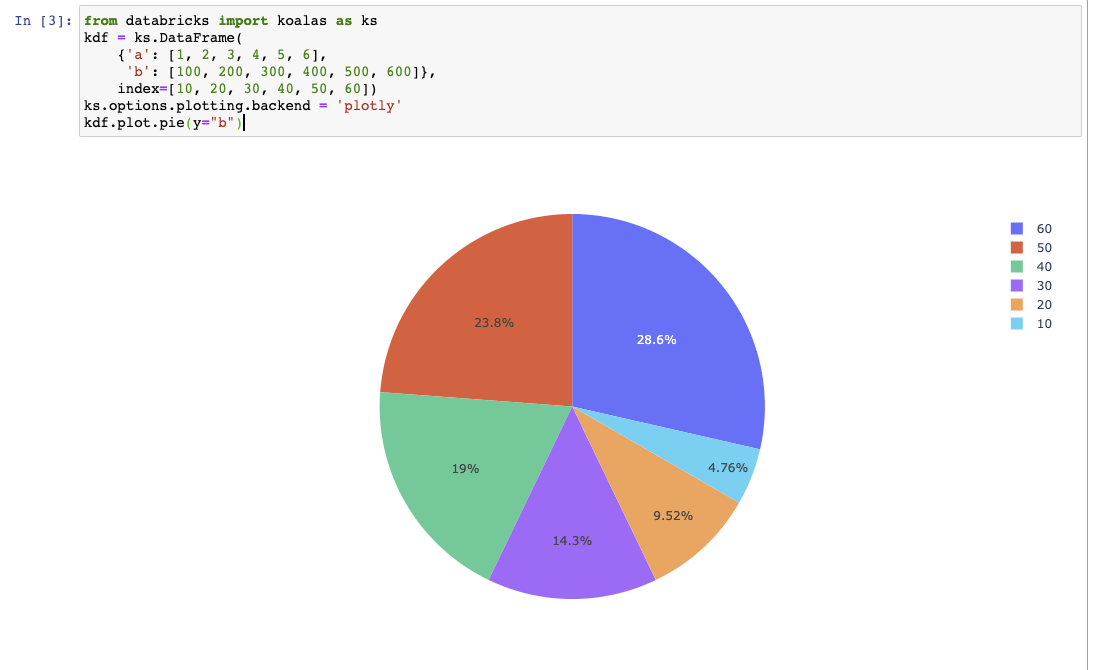
Task: Toggle legend entry 10 visibility
Action: point(1031,323)
